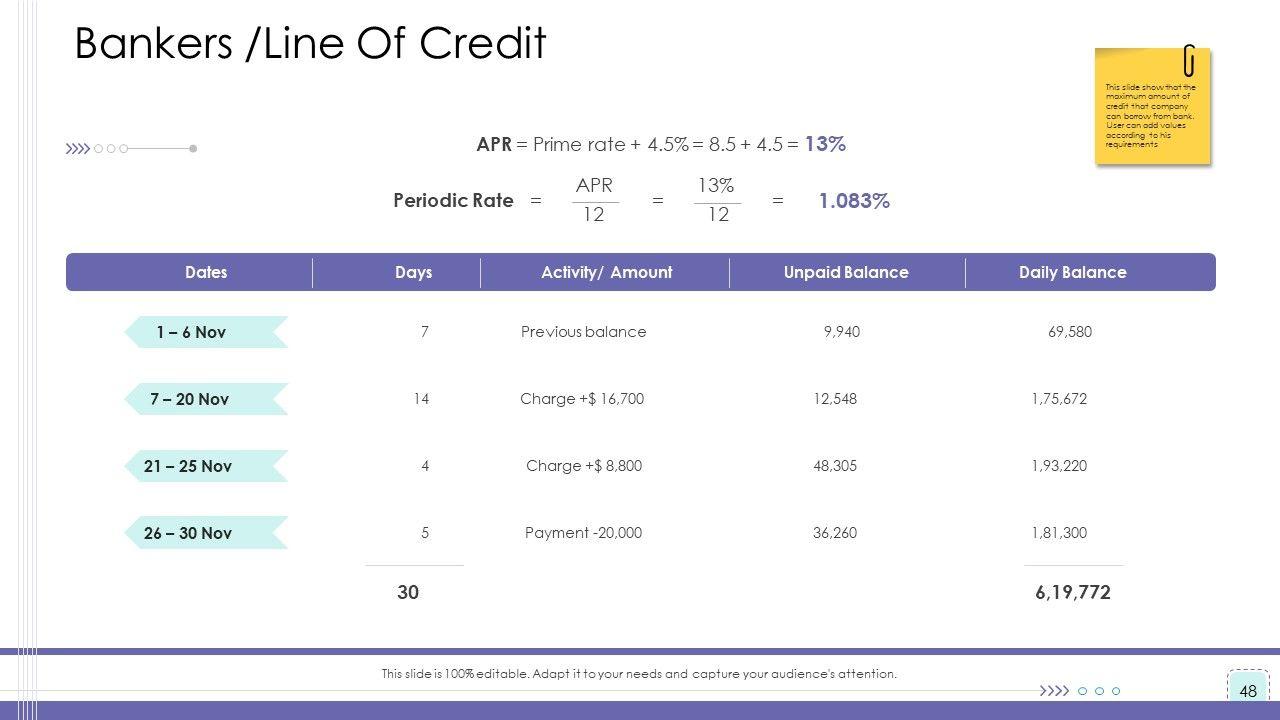
Task: Click the Unpaid Balance column header
Action: click(846, 272)
